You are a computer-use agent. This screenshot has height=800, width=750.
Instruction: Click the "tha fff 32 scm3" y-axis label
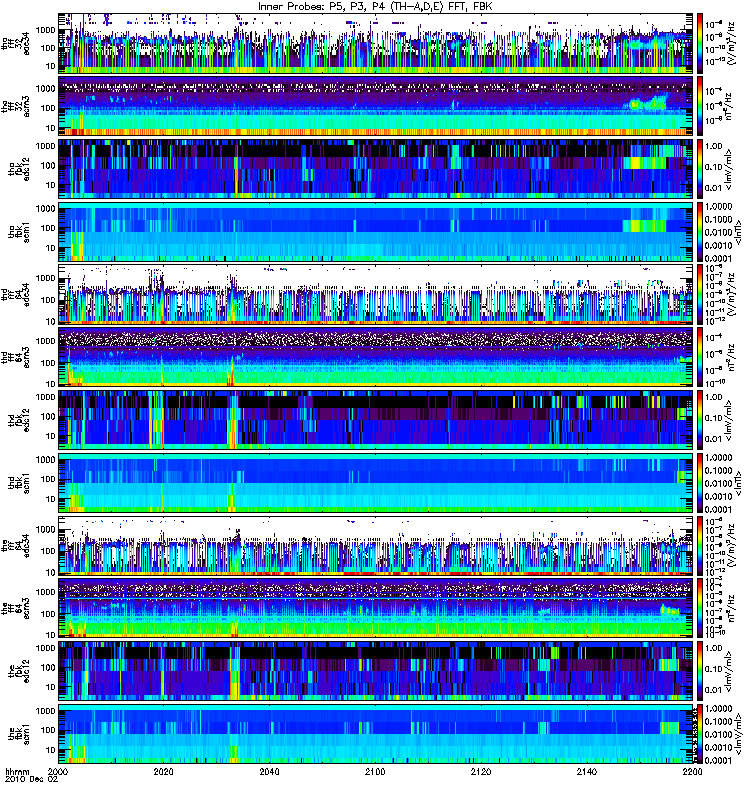coord(15,106)
